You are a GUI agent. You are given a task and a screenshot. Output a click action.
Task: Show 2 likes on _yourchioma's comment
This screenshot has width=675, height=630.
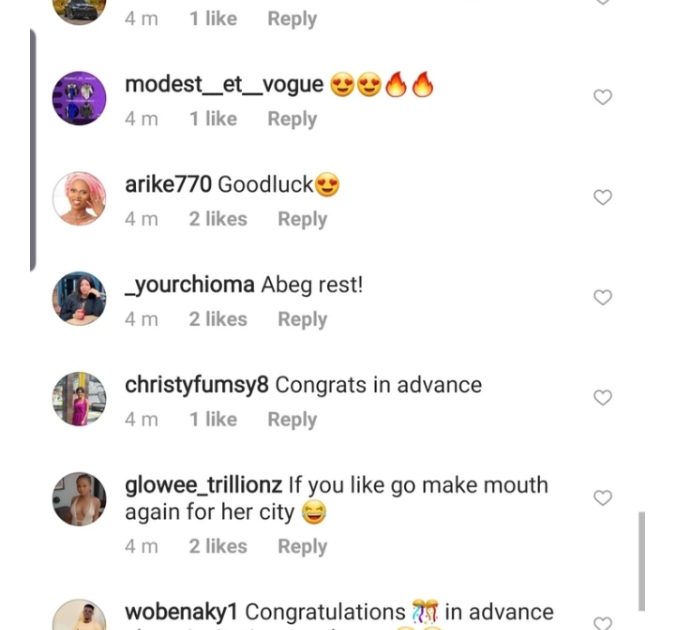pyautogui.click(x=218, y=319)
